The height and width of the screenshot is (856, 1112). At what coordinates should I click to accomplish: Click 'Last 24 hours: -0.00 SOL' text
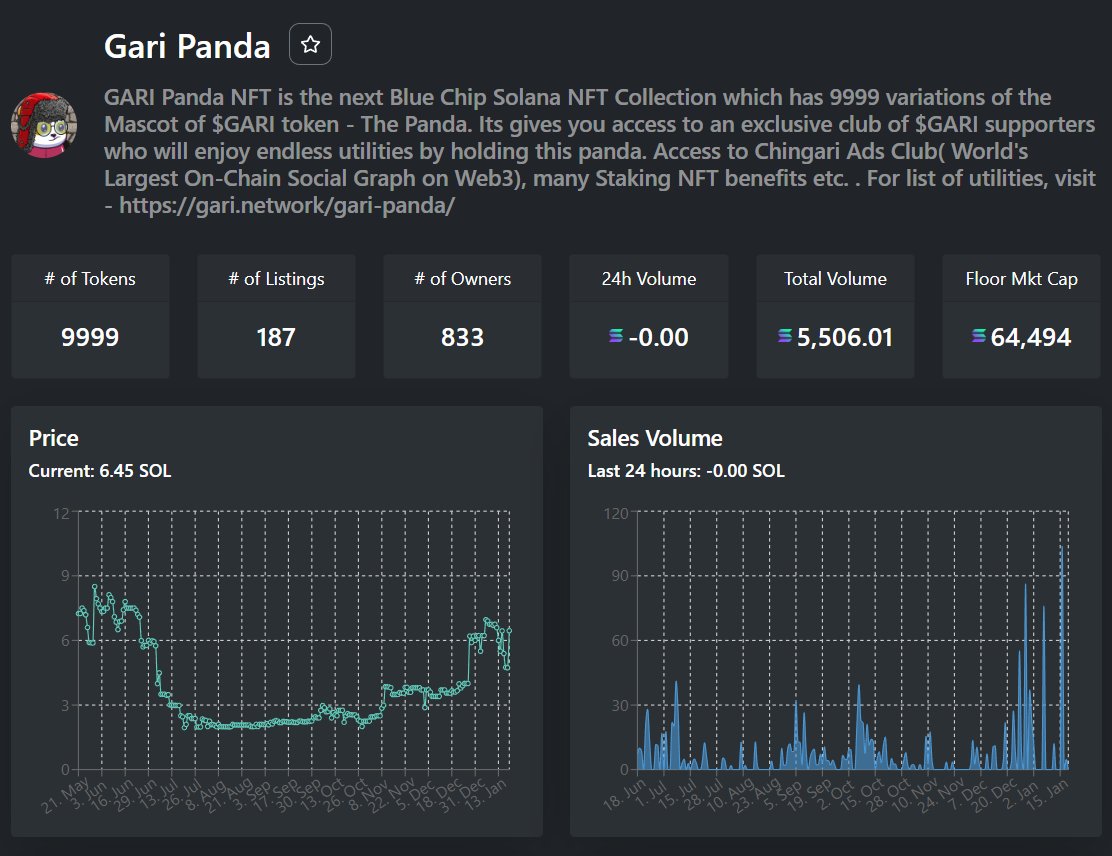[686, 471]
